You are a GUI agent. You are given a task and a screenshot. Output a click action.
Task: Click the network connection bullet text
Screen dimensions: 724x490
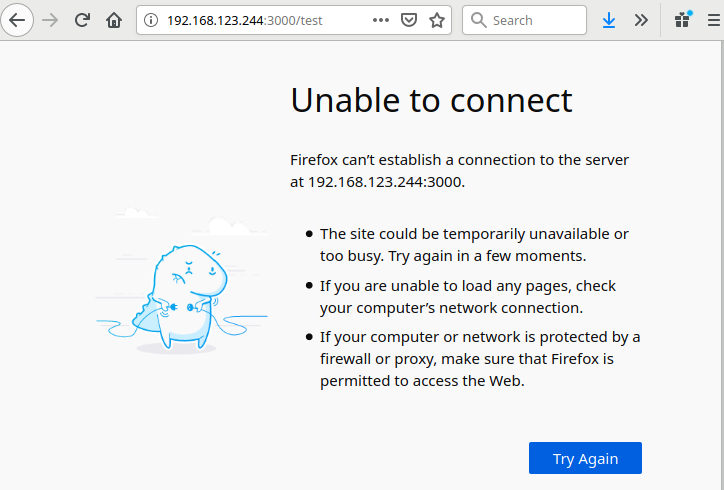(x=468, y=297)
